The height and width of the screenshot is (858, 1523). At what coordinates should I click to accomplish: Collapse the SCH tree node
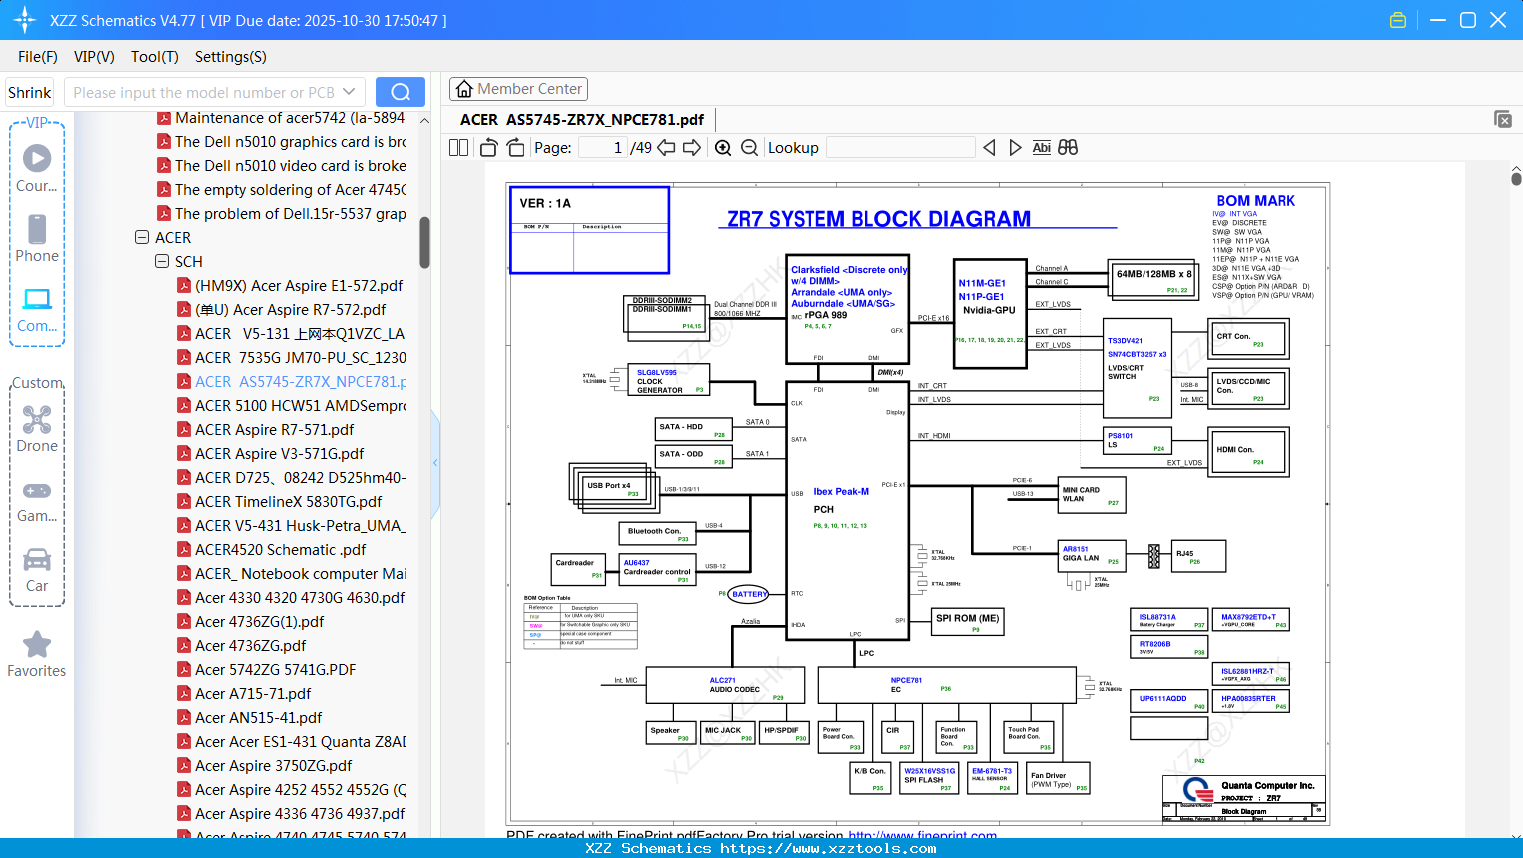pos(162,262)
